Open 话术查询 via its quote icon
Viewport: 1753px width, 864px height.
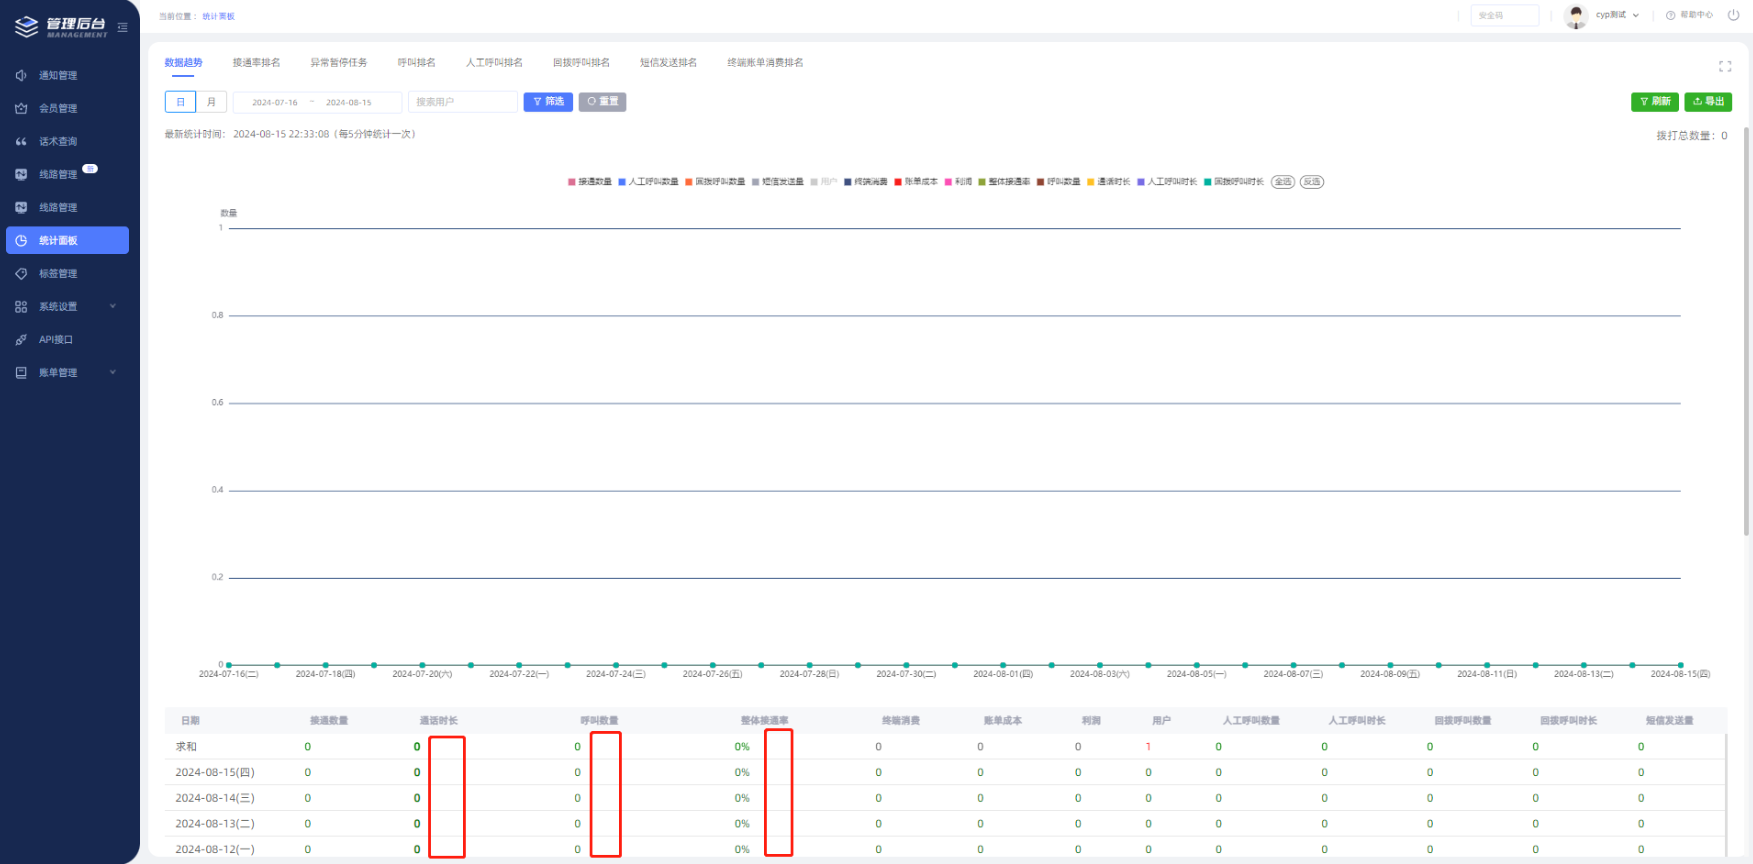21,142
